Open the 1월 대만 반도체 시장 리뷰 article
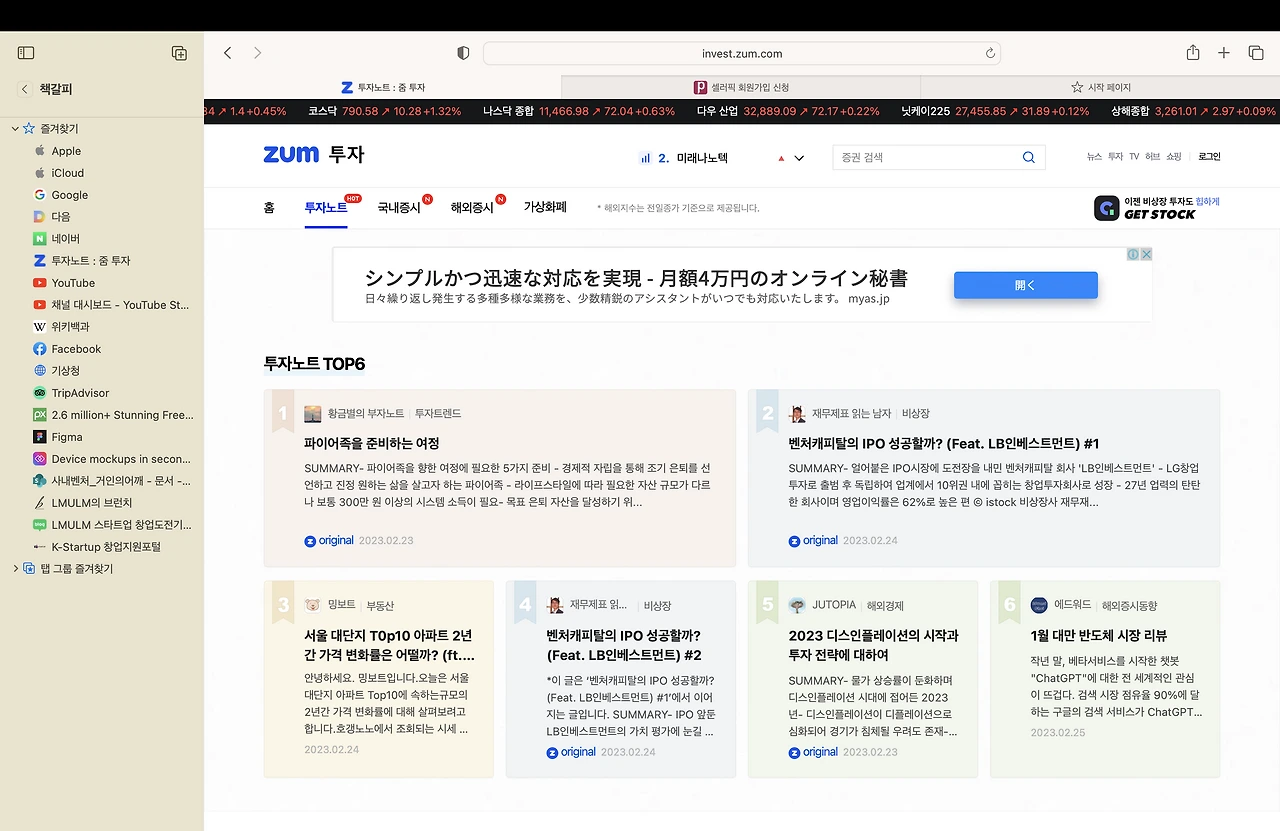Image resolution: width=1280 pixels, height=831 pixels. click(1098, 635)
